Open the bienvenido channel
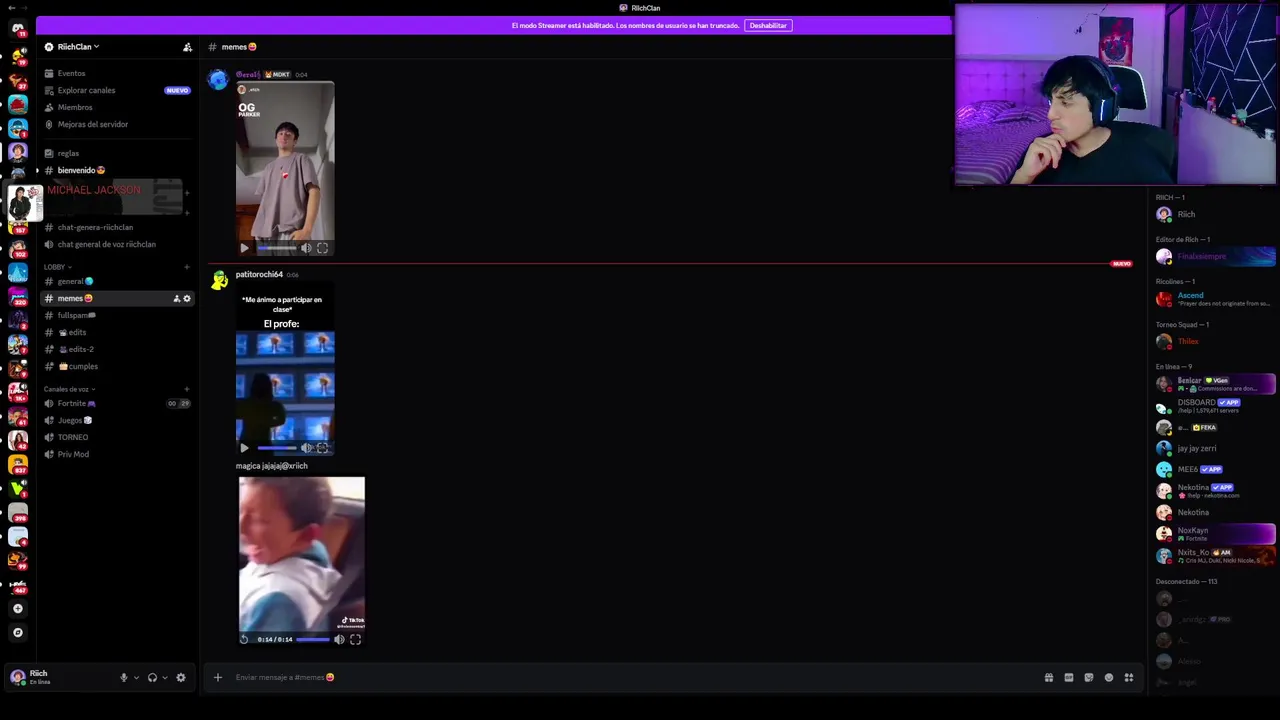Viewport: 1280px width, 720px height. (x=81, y=170)
